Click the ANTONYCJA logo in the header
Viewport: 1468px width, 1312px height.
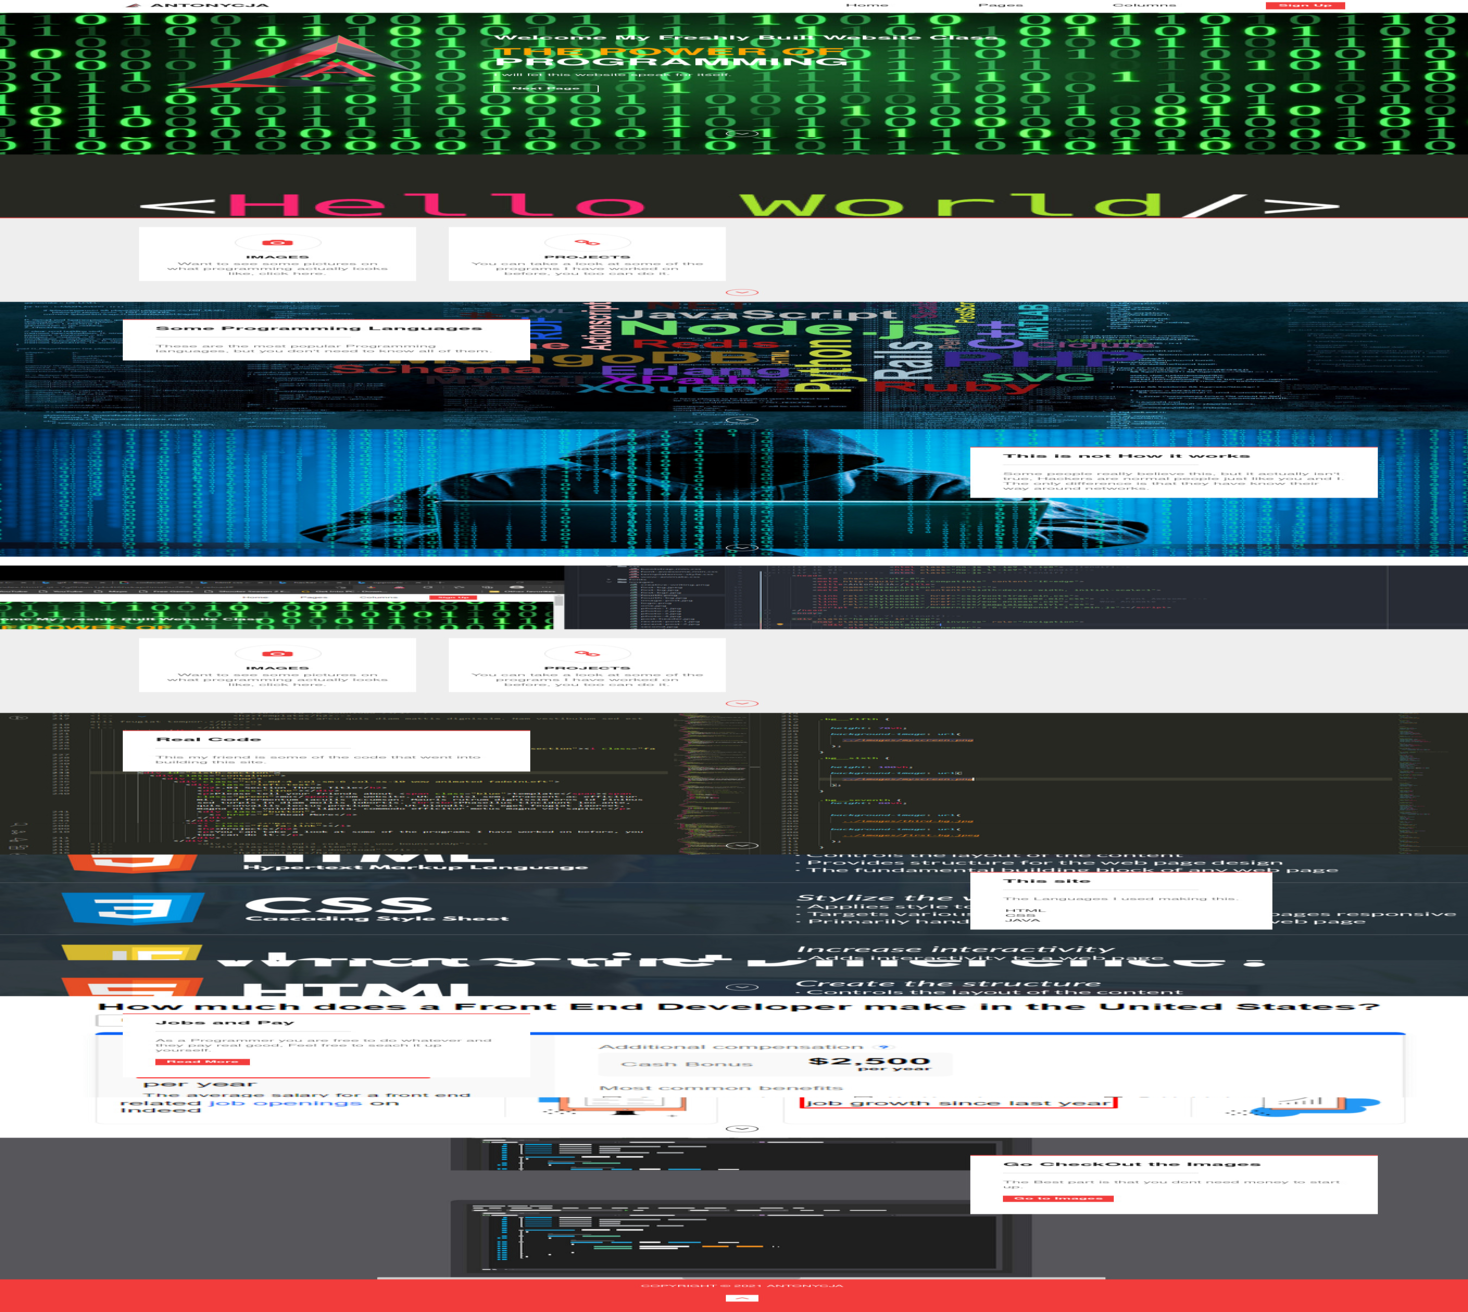point(198,5)
